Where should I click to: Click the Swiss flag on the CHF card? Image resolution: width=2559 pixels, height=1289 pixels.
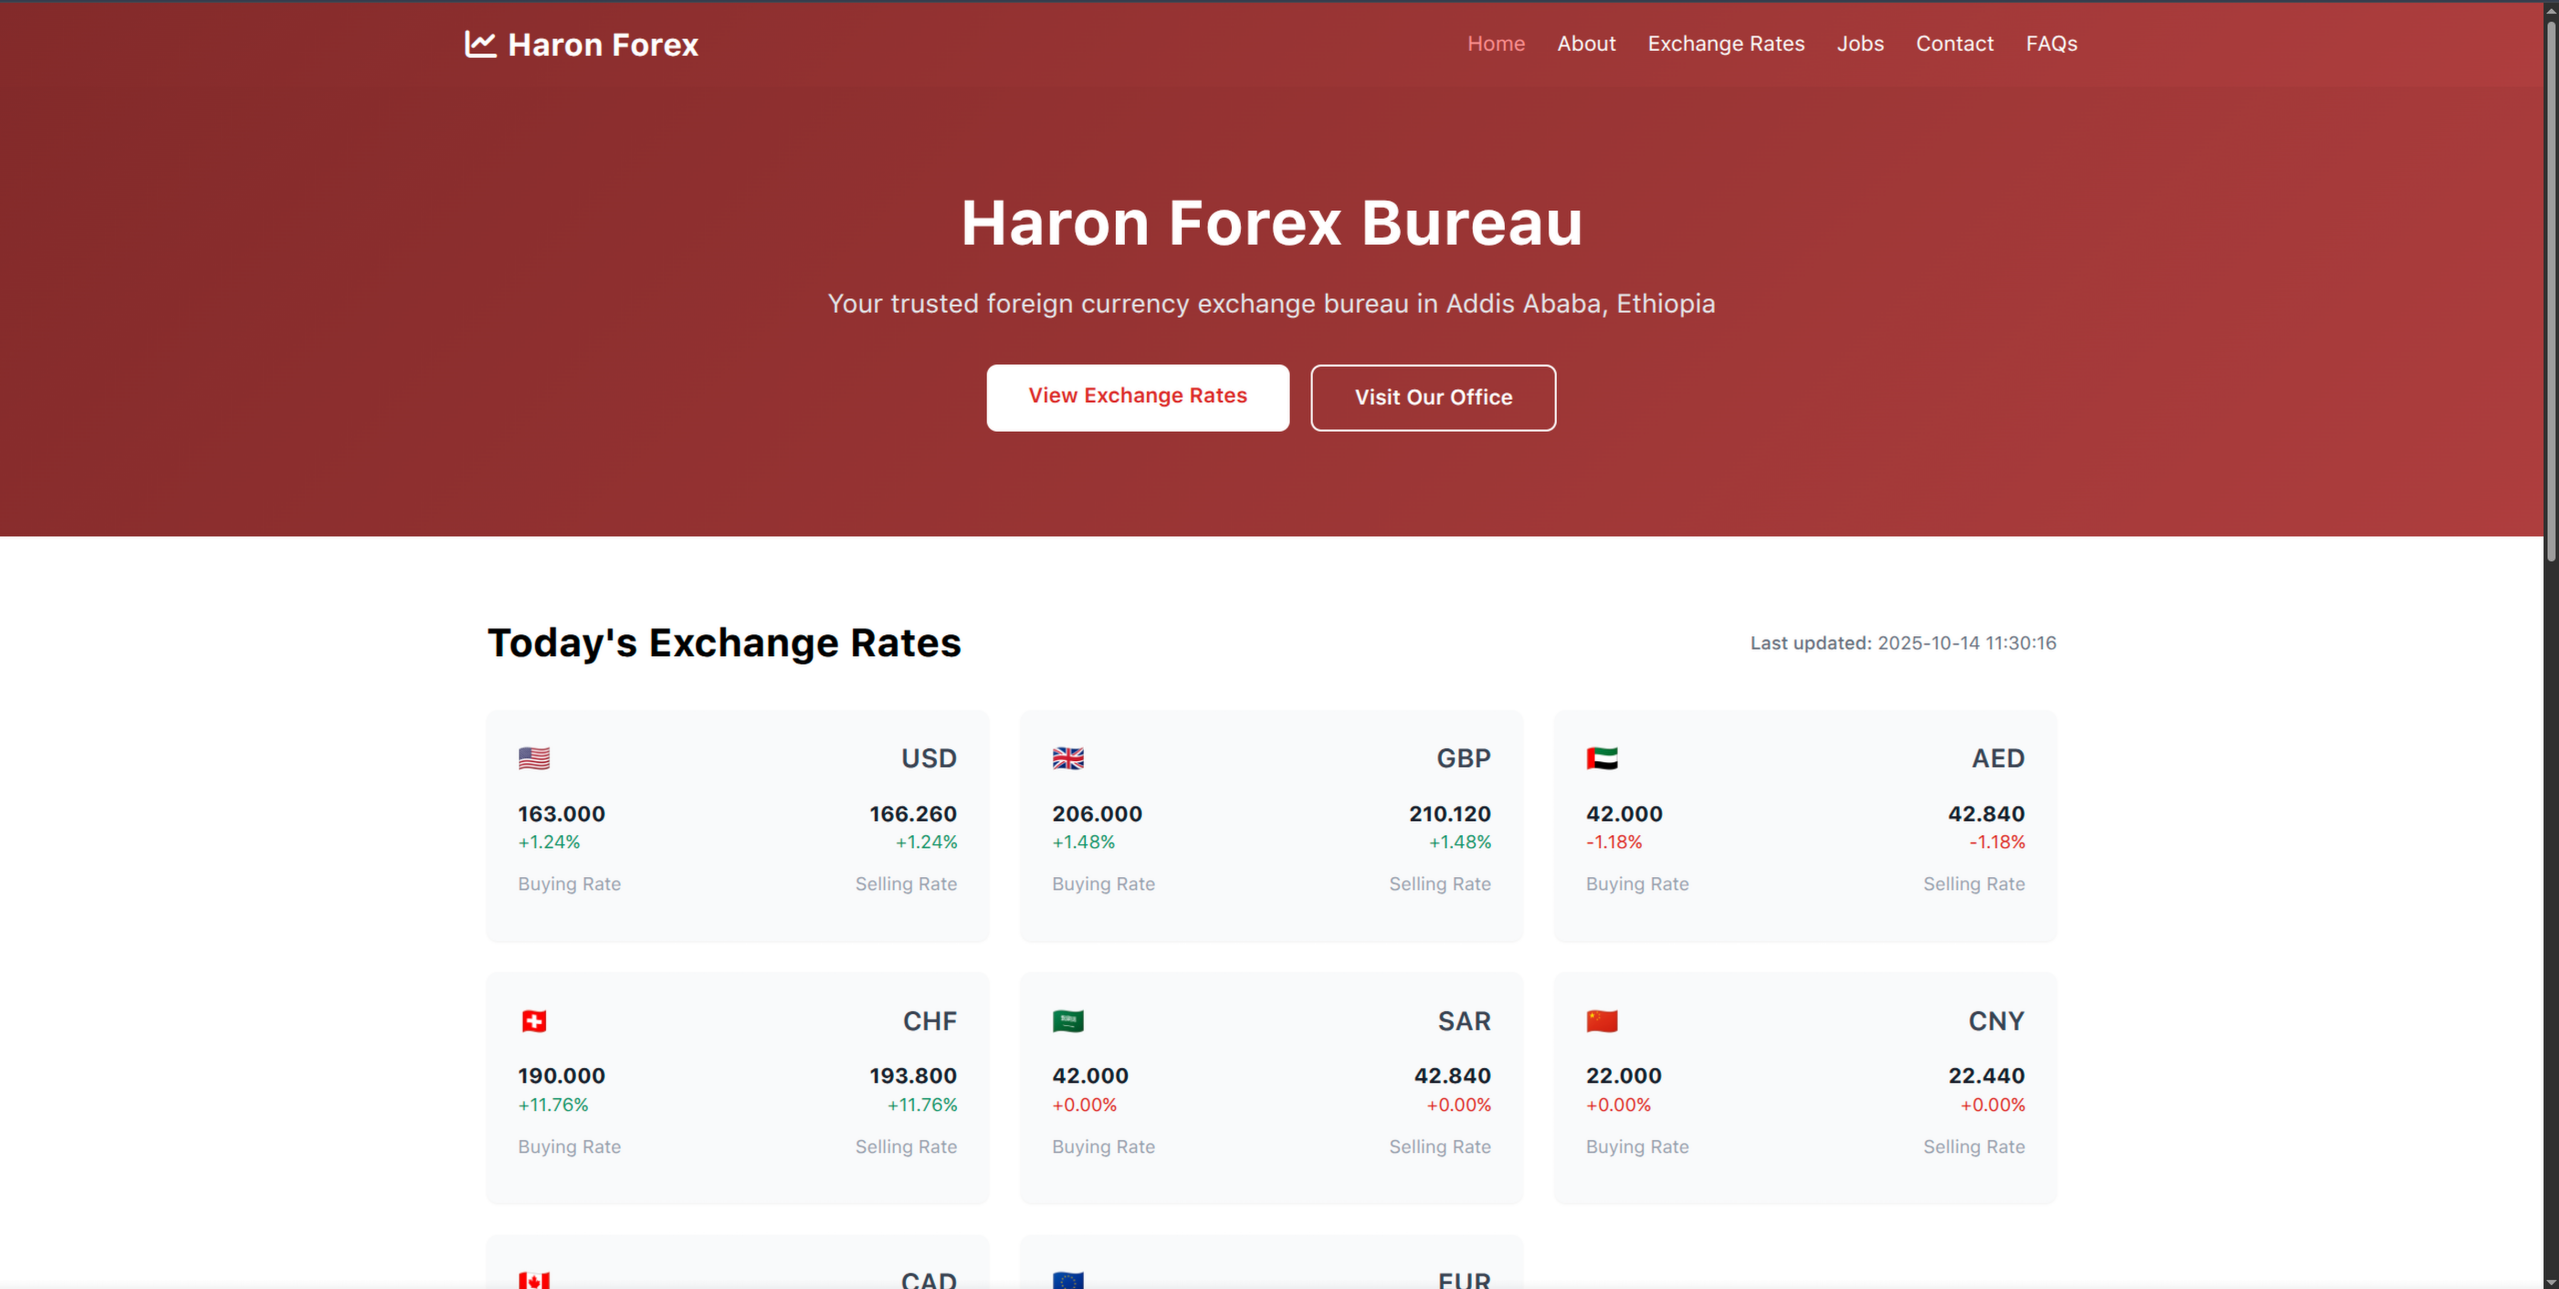click(x=533, y=1021)
